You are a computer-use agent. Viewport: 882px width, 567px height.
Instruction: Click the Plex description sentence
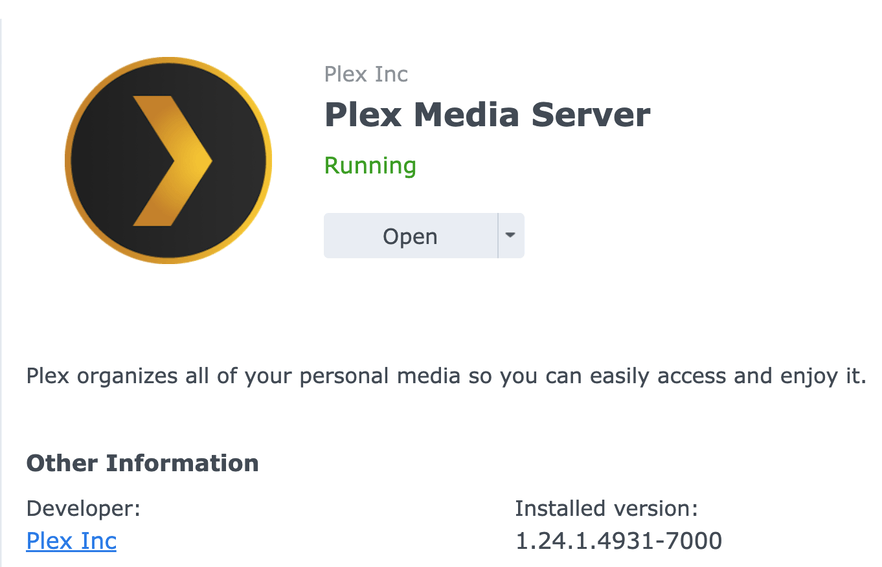[445, 377]
